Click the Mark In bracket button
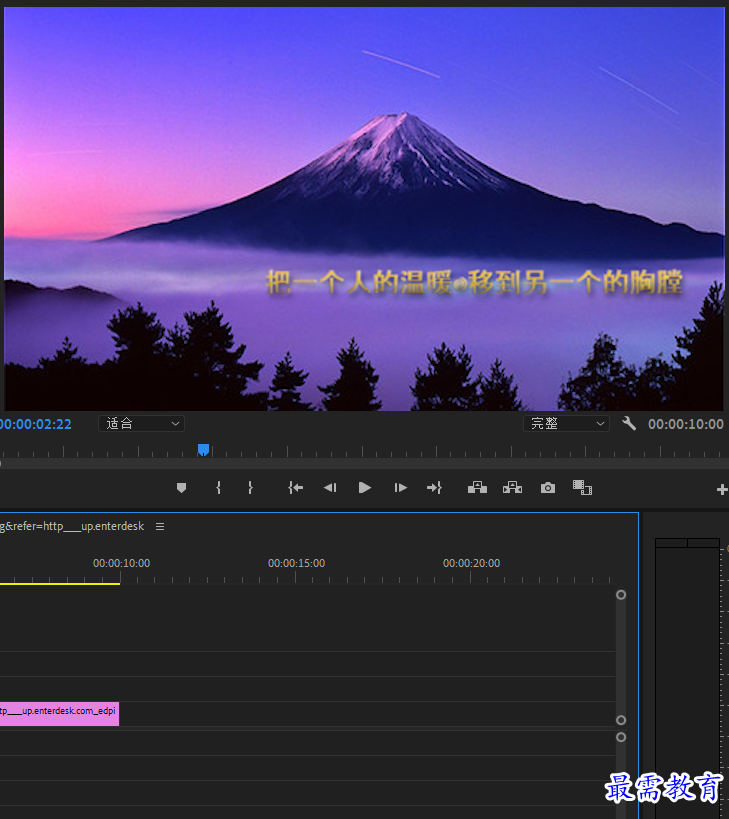Viewport: 729px width, 819px height. click(x=218, y=488)
